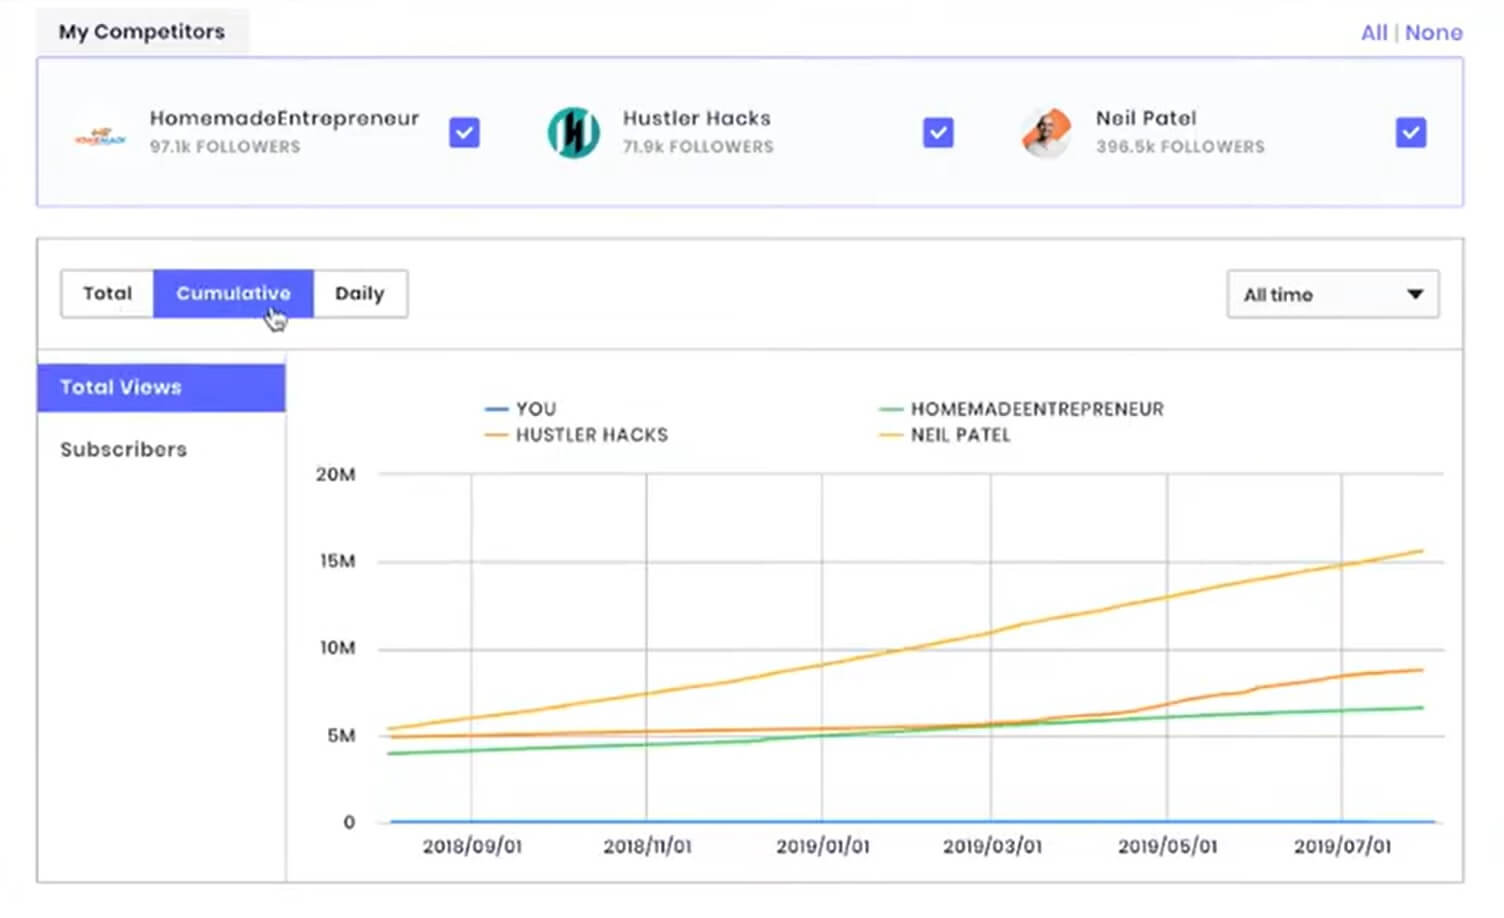The width and height of the screenshot is (1504, 918).
Task: Click the 2019/07/01 axis label
Action: coord(1342,846)
